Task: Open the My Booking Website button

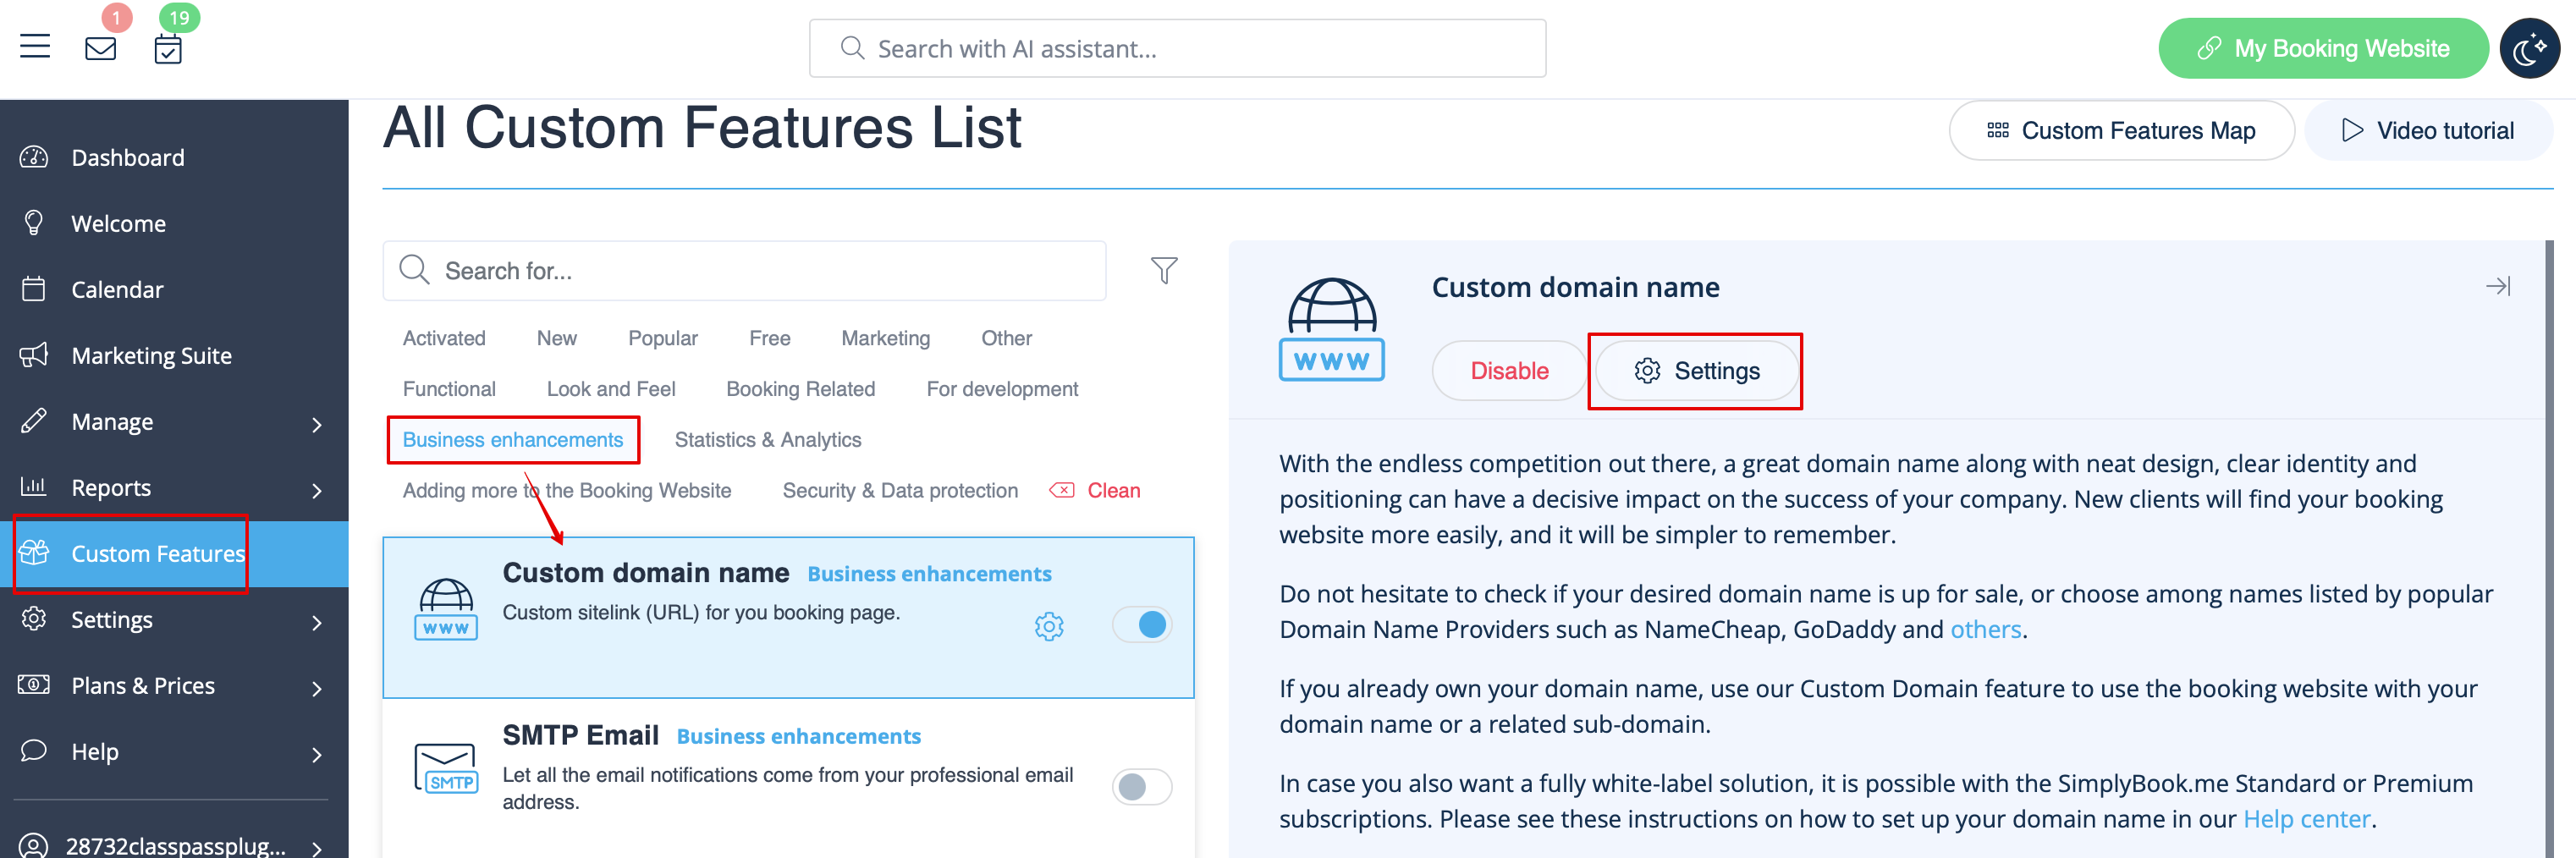Action: (2323, 48)
